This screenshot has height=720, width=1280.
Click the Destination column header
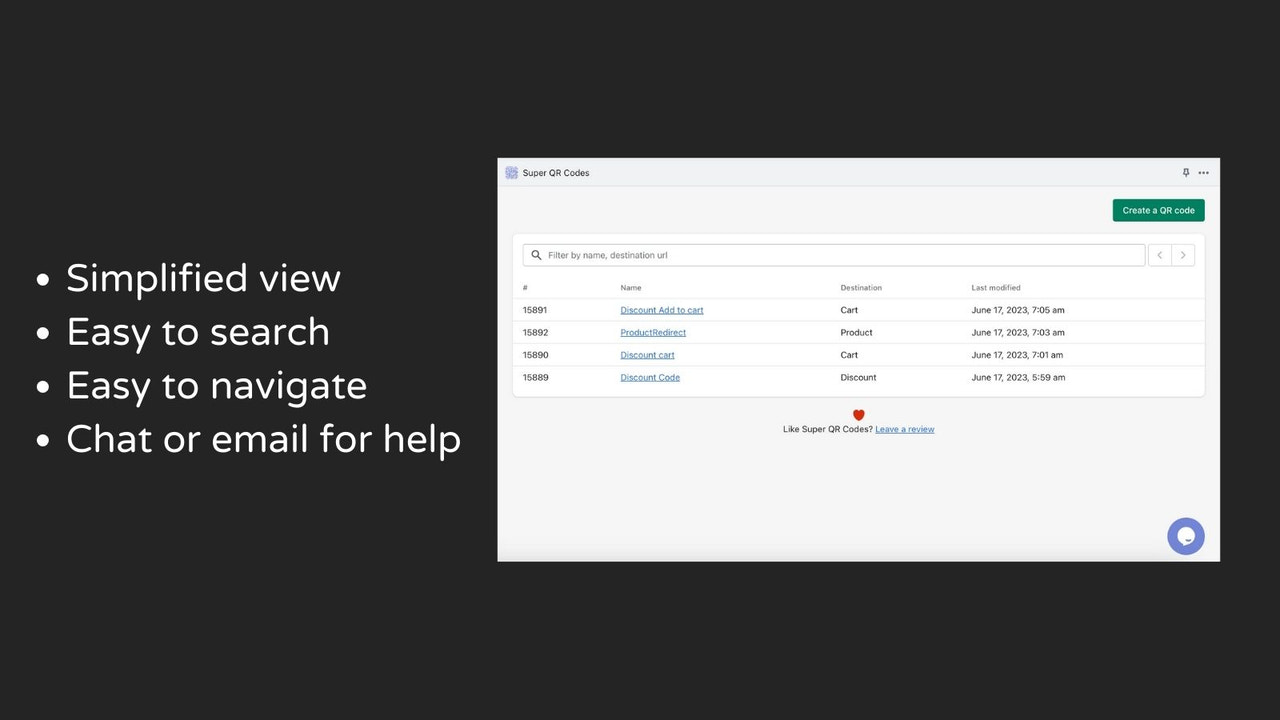coord(861,288)
